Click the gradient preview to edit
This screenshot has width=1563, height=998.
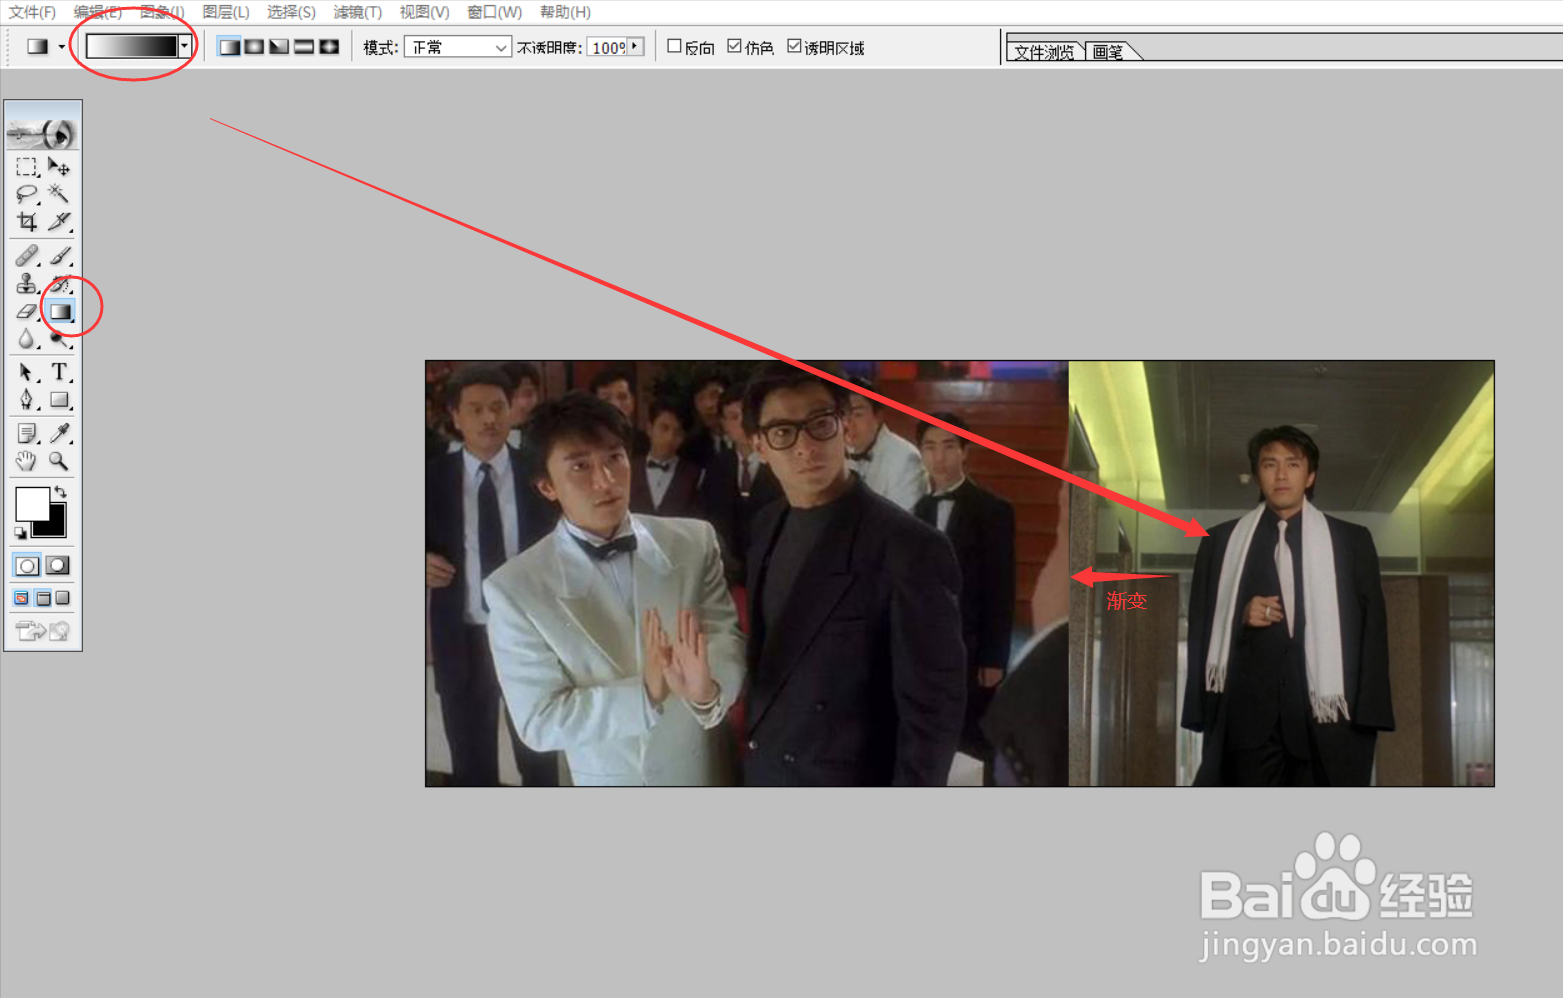132,46
